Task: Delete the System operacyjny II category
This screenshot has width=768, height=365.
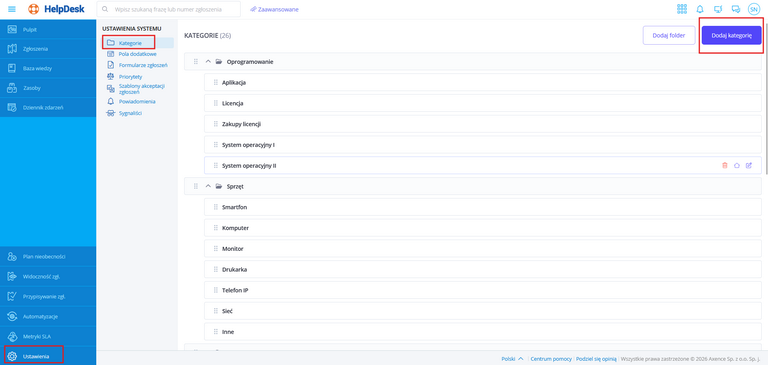Action: tap(725, 166)
